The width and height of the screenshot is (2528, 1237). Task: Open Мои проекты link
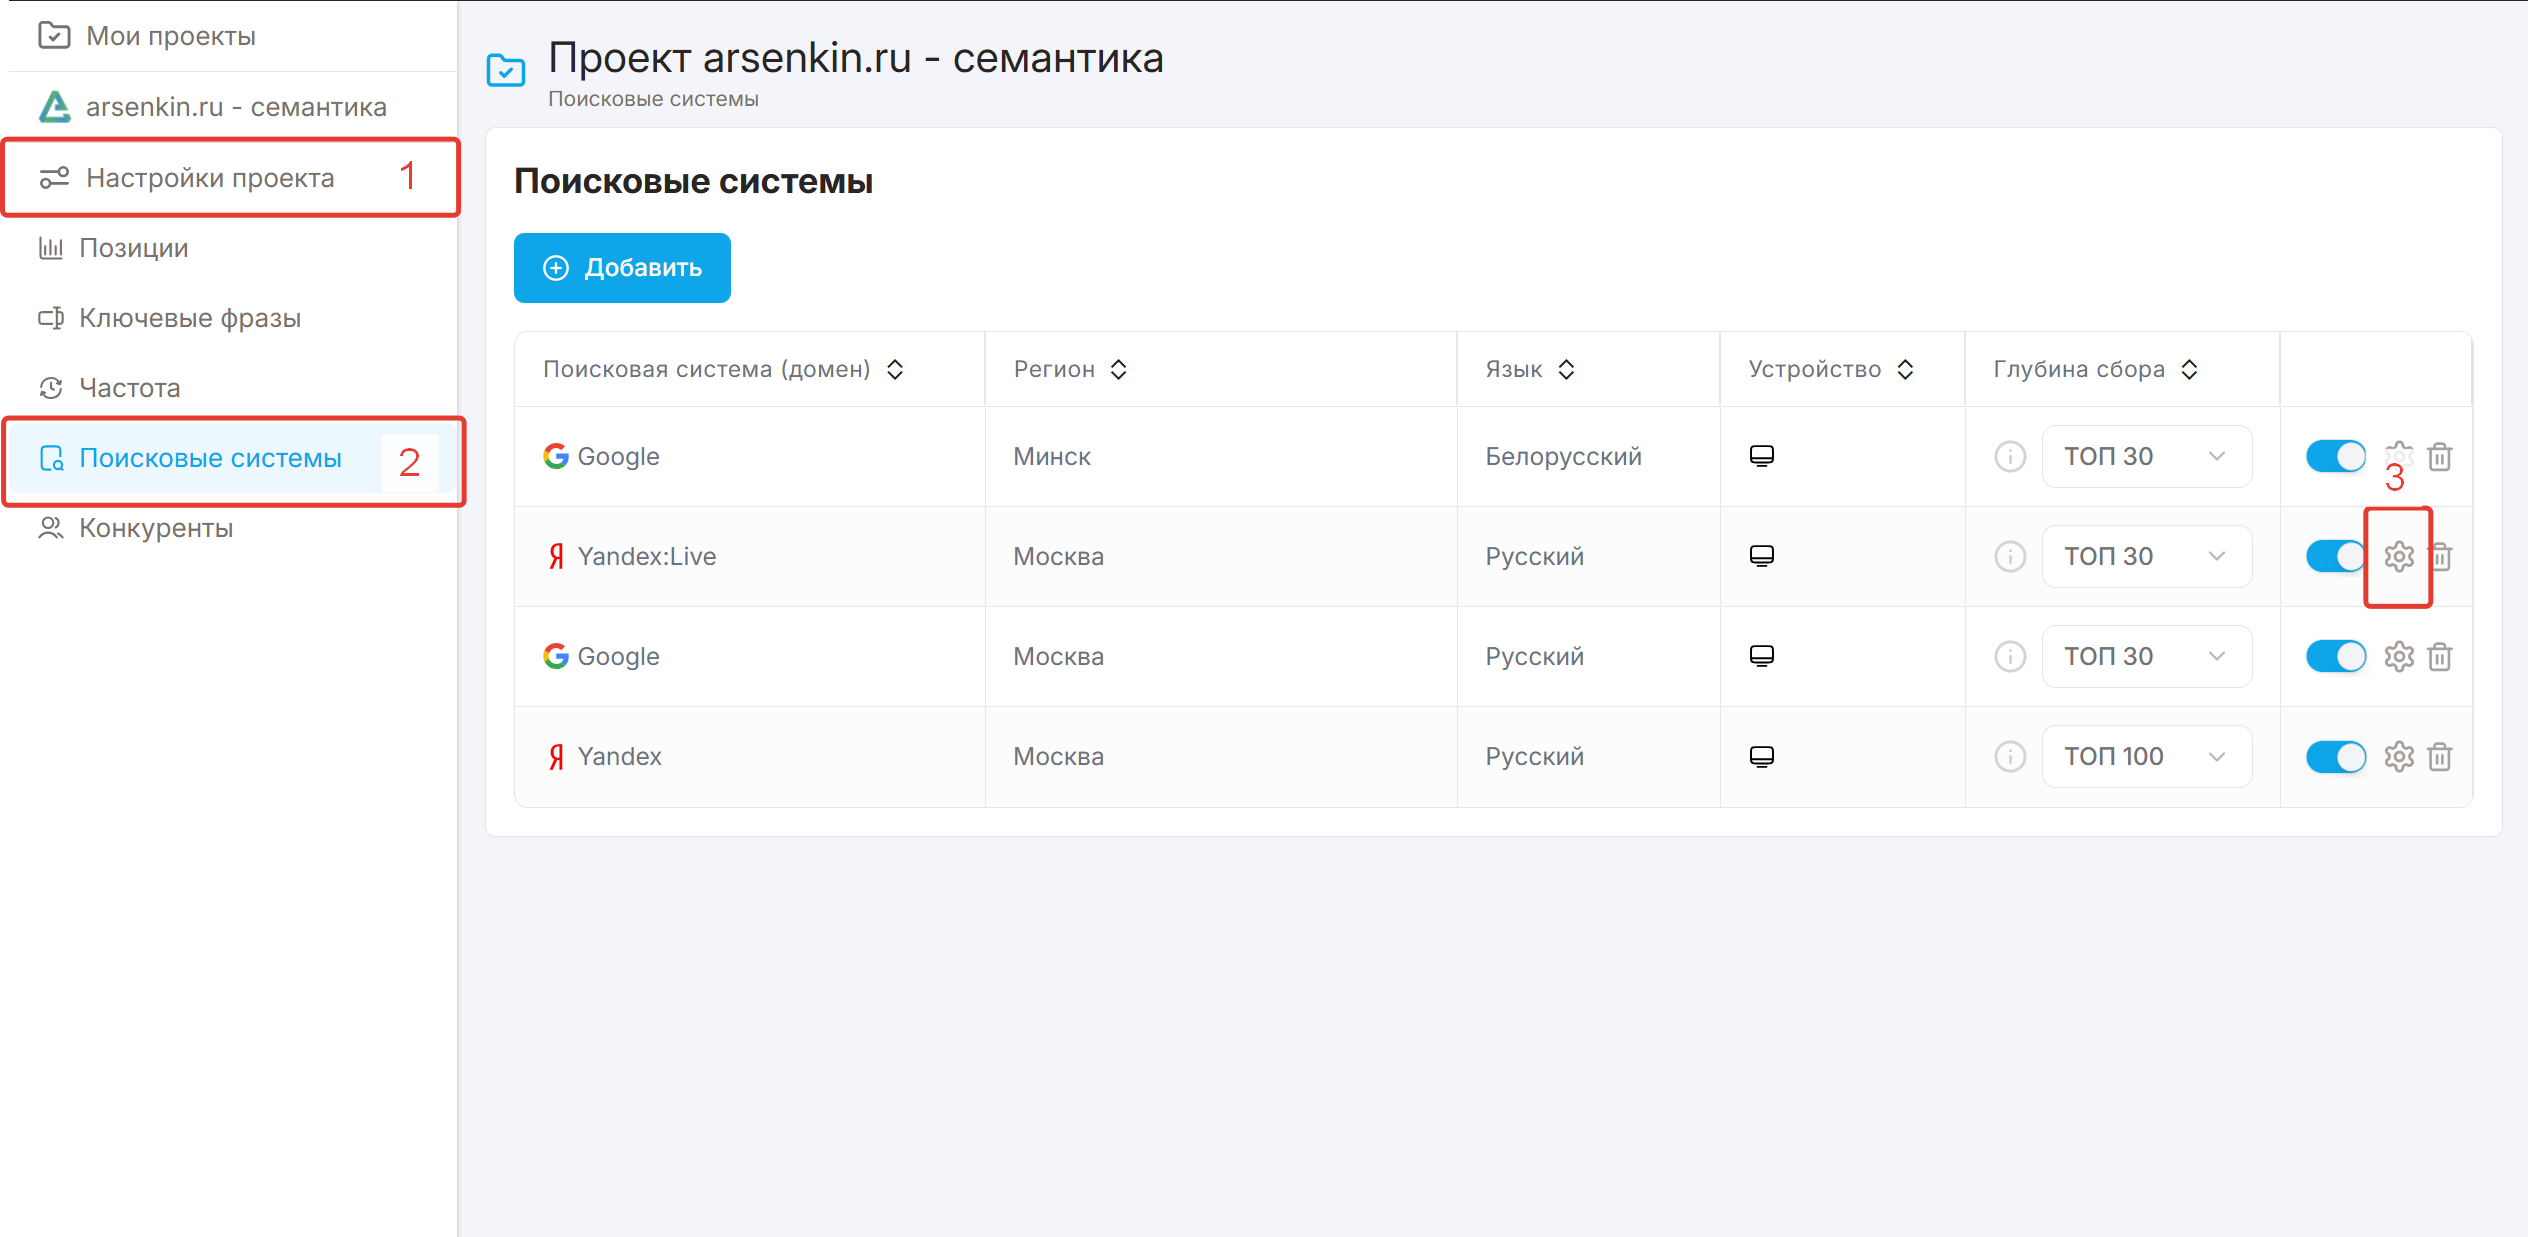point(170,36)
